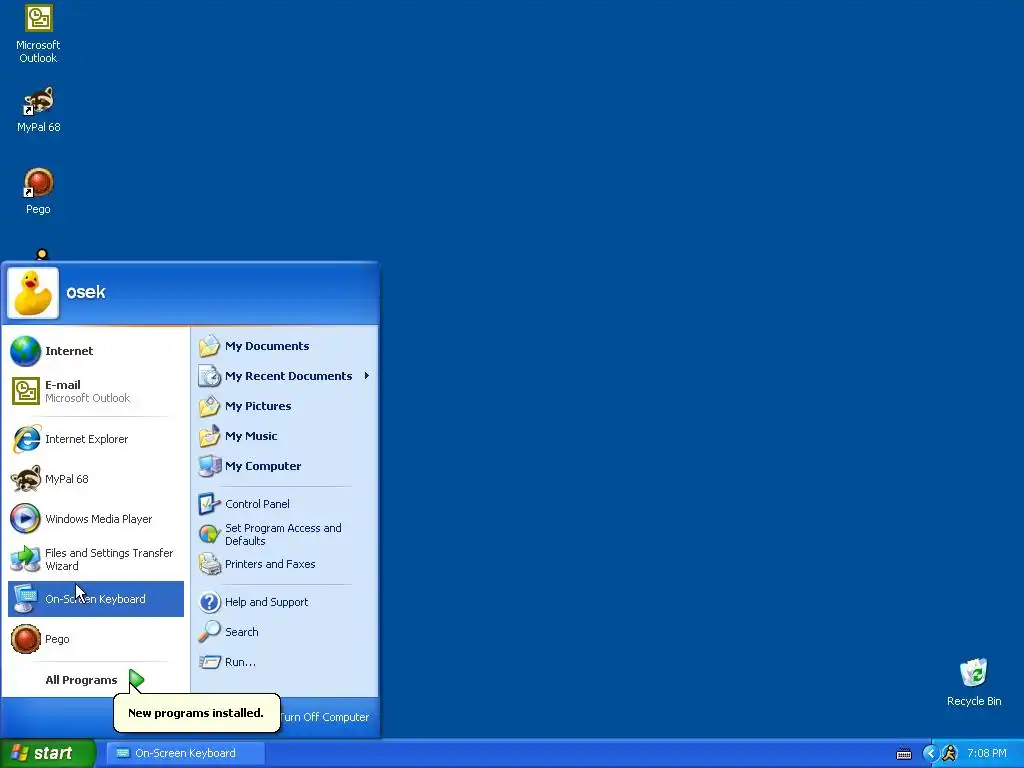
Task: Open Search from the start menu
Action: (x=285, y=632)
